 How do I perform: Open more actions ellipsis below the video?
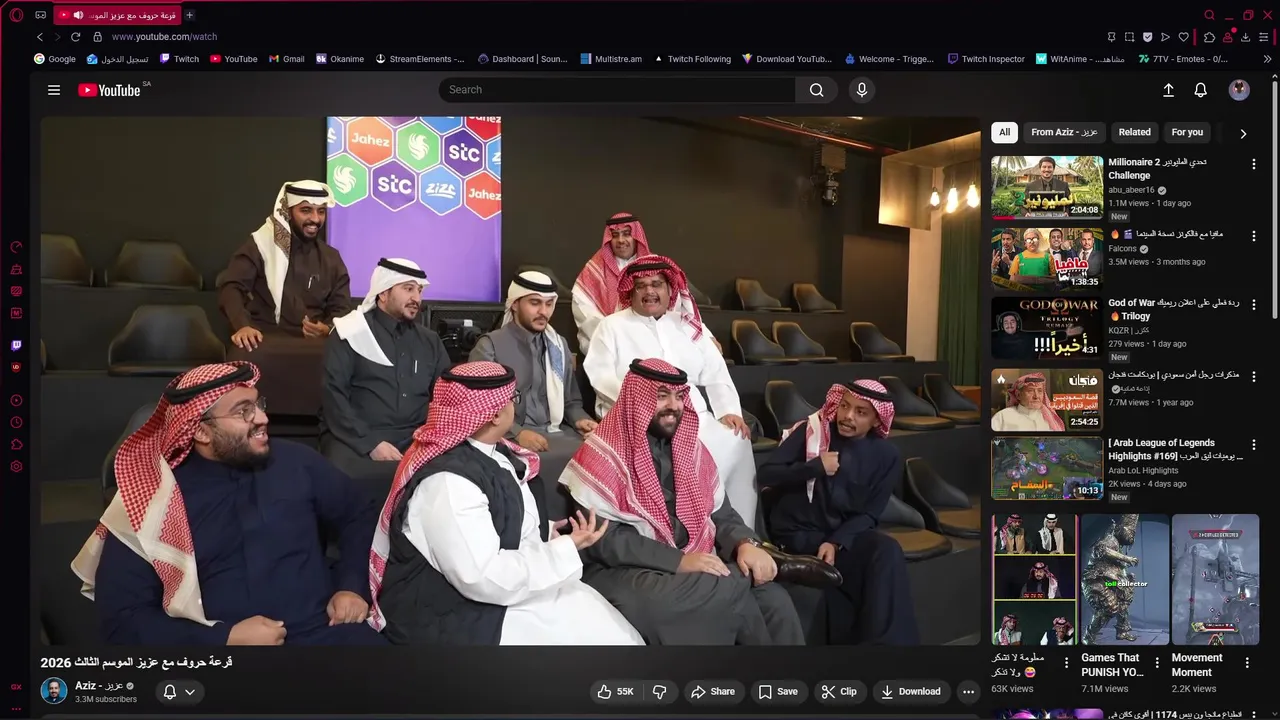[x=968, y=692]
